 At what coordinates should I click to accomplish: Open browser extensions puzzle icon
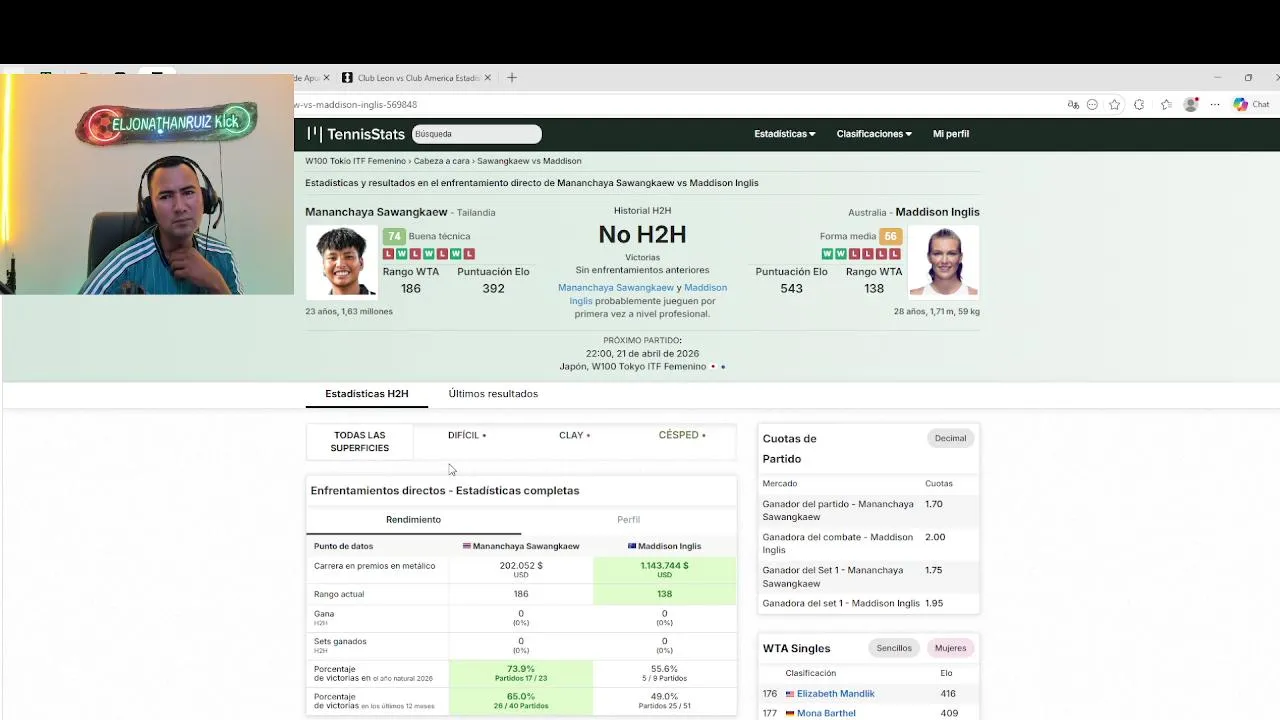(x=1139, y=105)
